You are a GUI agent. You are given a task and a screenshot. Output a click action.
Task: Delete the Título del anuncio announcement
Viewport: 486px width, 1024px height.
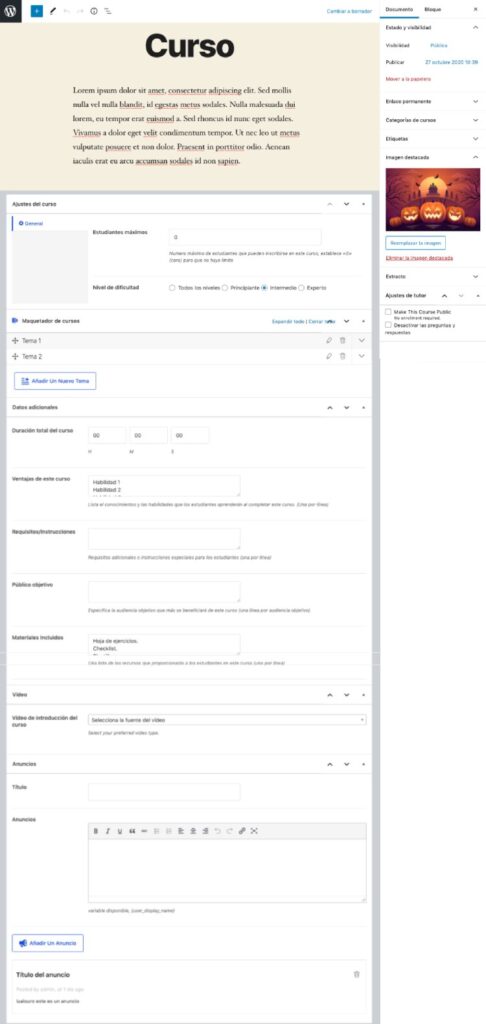click(x=356, y=974)
